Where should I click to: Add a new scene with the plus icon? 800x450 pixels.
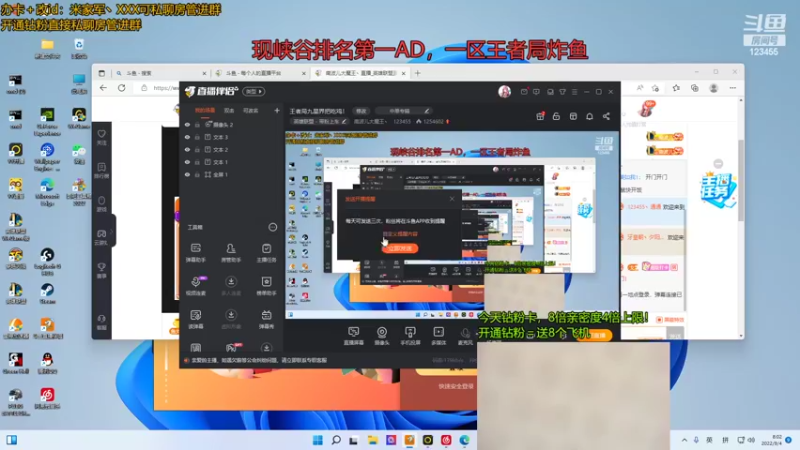pyautogui.click(x=277, y=110)
